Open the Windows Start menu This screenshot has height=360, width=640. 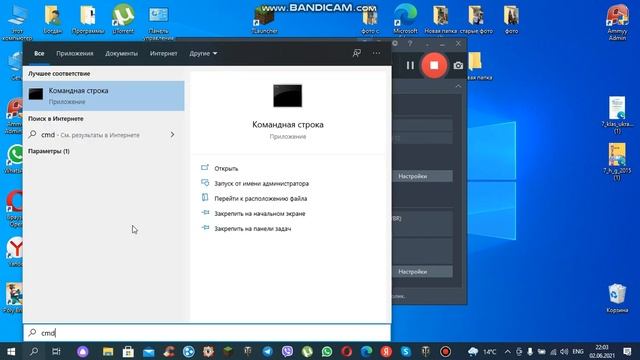pos(11,351)
